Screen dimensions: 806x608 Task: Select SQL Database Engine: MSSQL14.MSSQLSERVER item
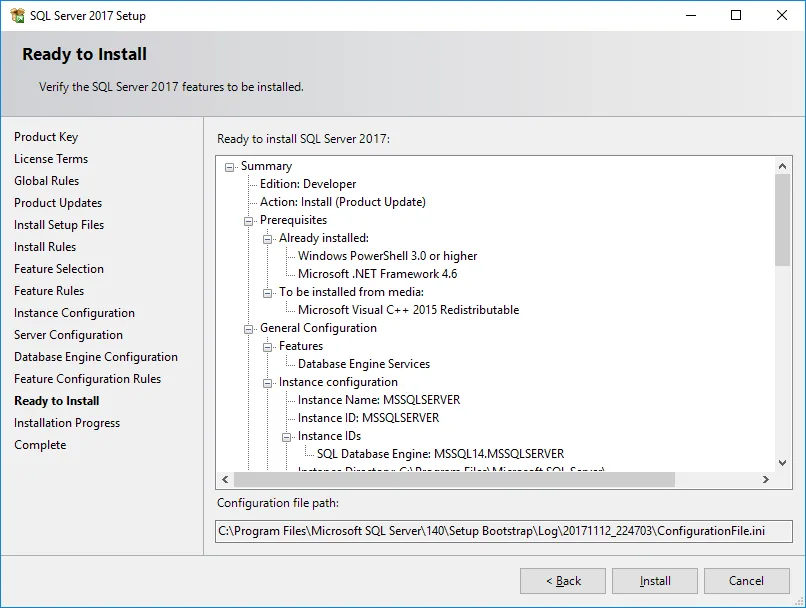click(441, 454)
